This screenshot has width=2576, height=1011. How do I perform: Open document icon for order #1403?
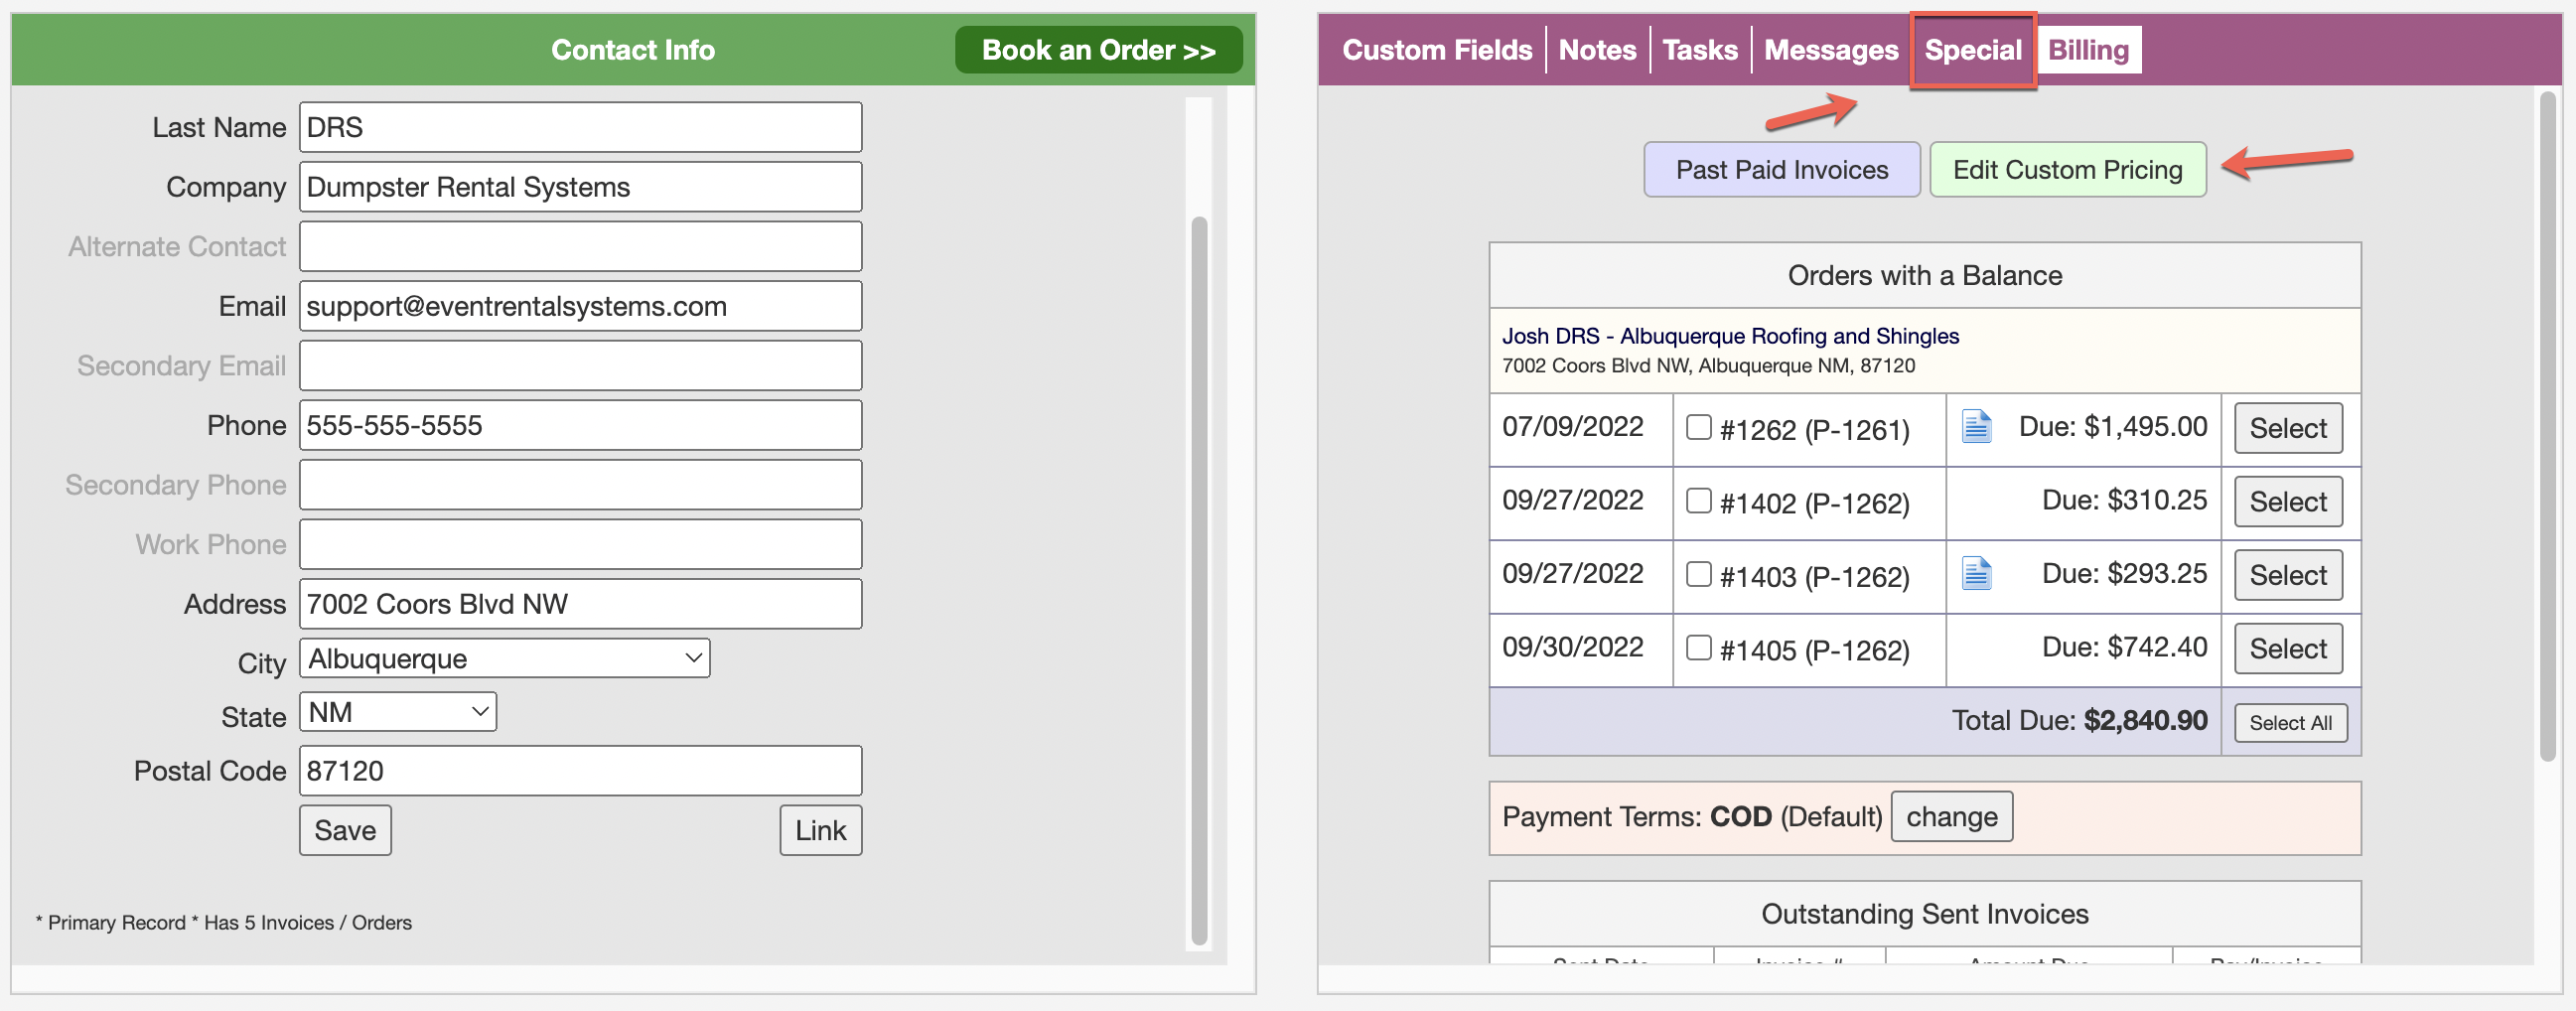pyautogui.click(x=1975, y=574)
